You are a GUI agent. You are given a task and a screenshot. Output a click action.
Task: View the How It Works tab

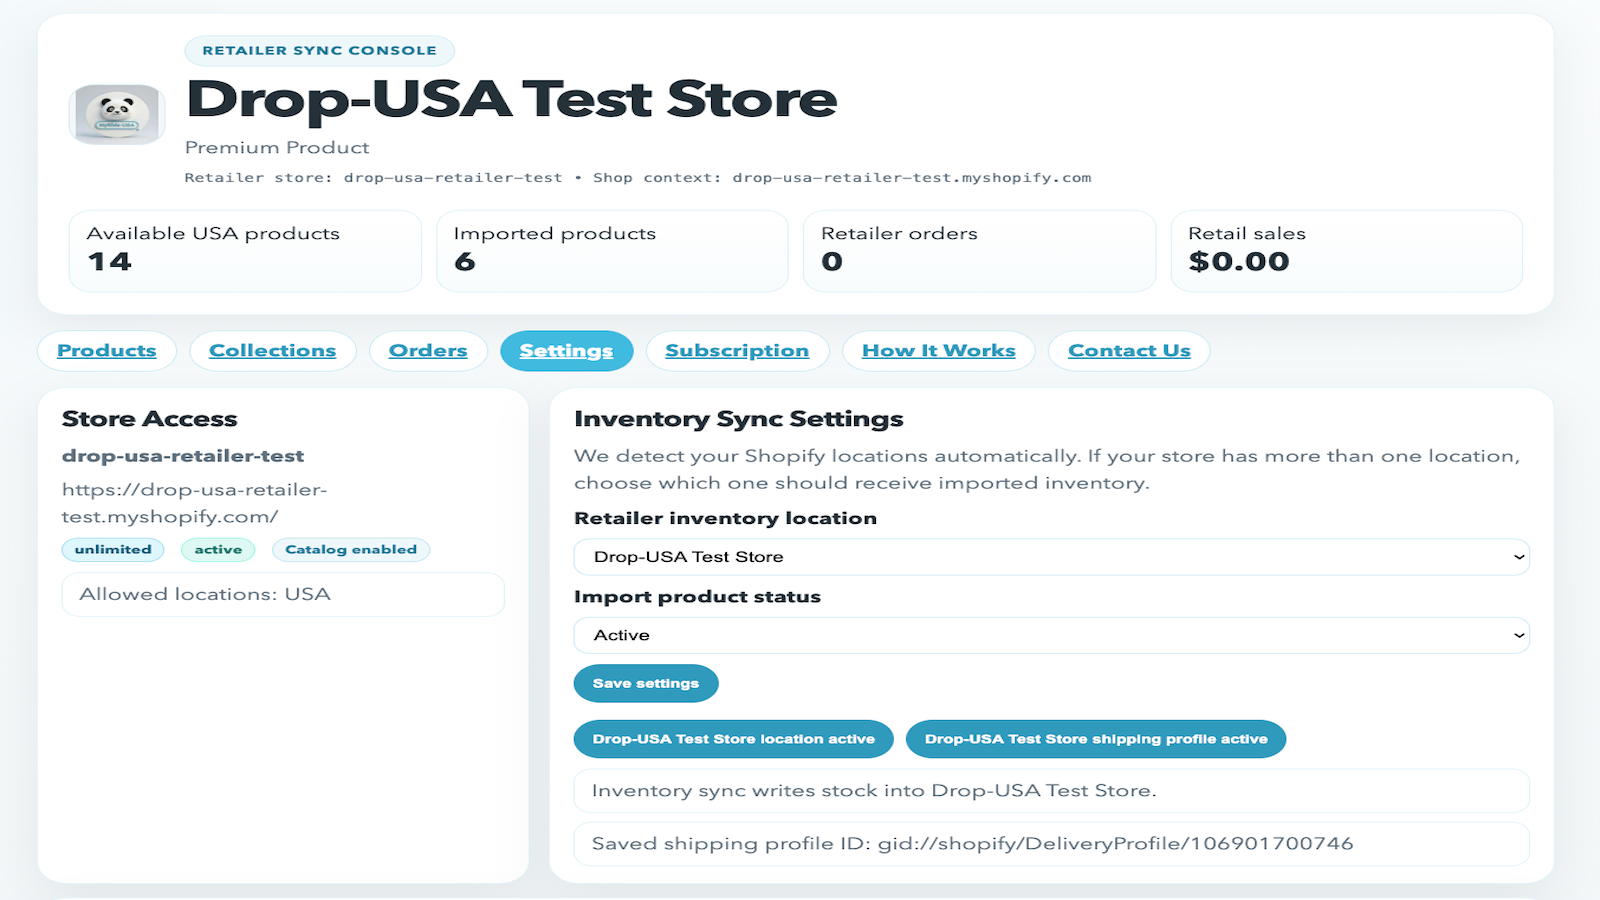click(x=939, y=351)
